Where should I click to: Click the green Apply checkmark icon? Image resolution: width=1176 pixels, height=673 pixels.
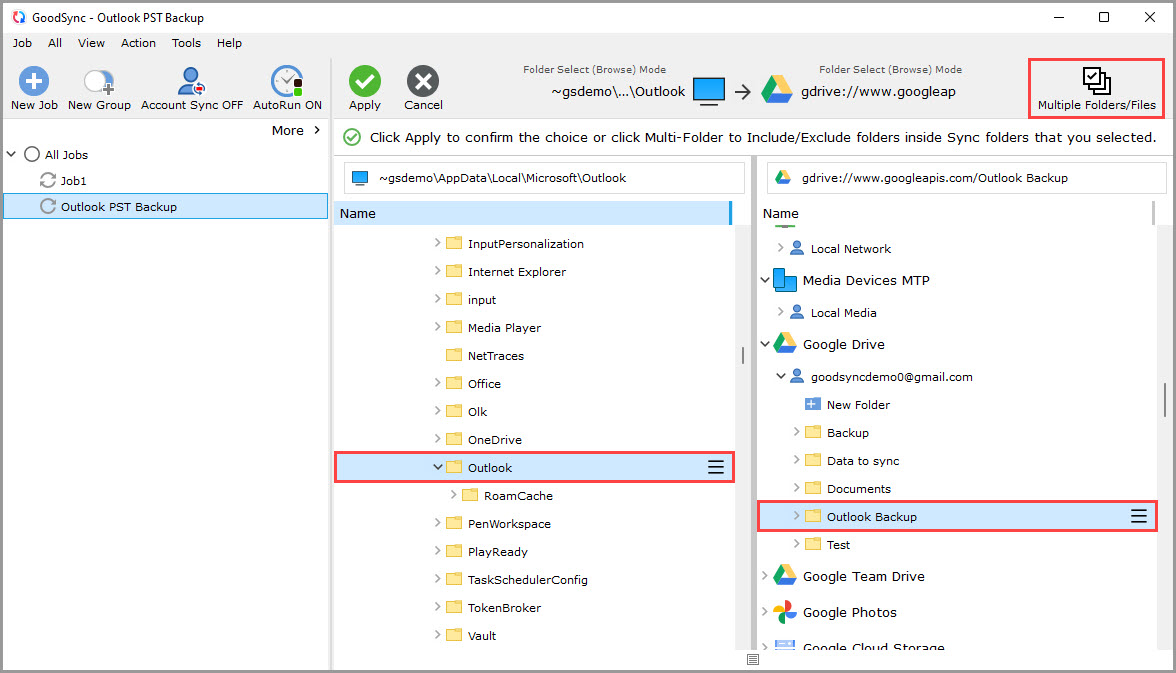tap(364, 81)
